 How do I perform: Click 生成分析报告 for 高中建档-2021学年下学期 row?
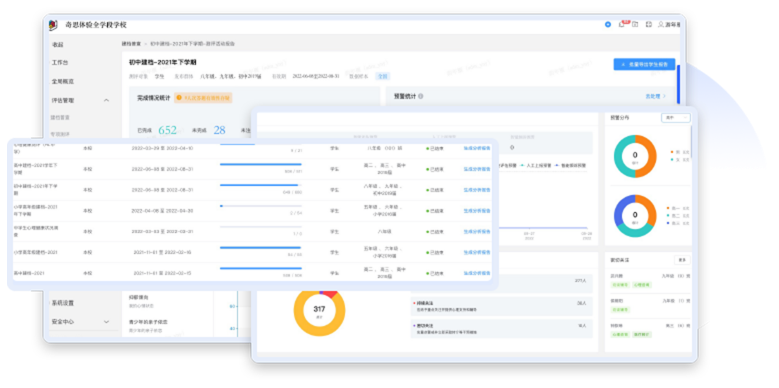(x=477, y=169)
